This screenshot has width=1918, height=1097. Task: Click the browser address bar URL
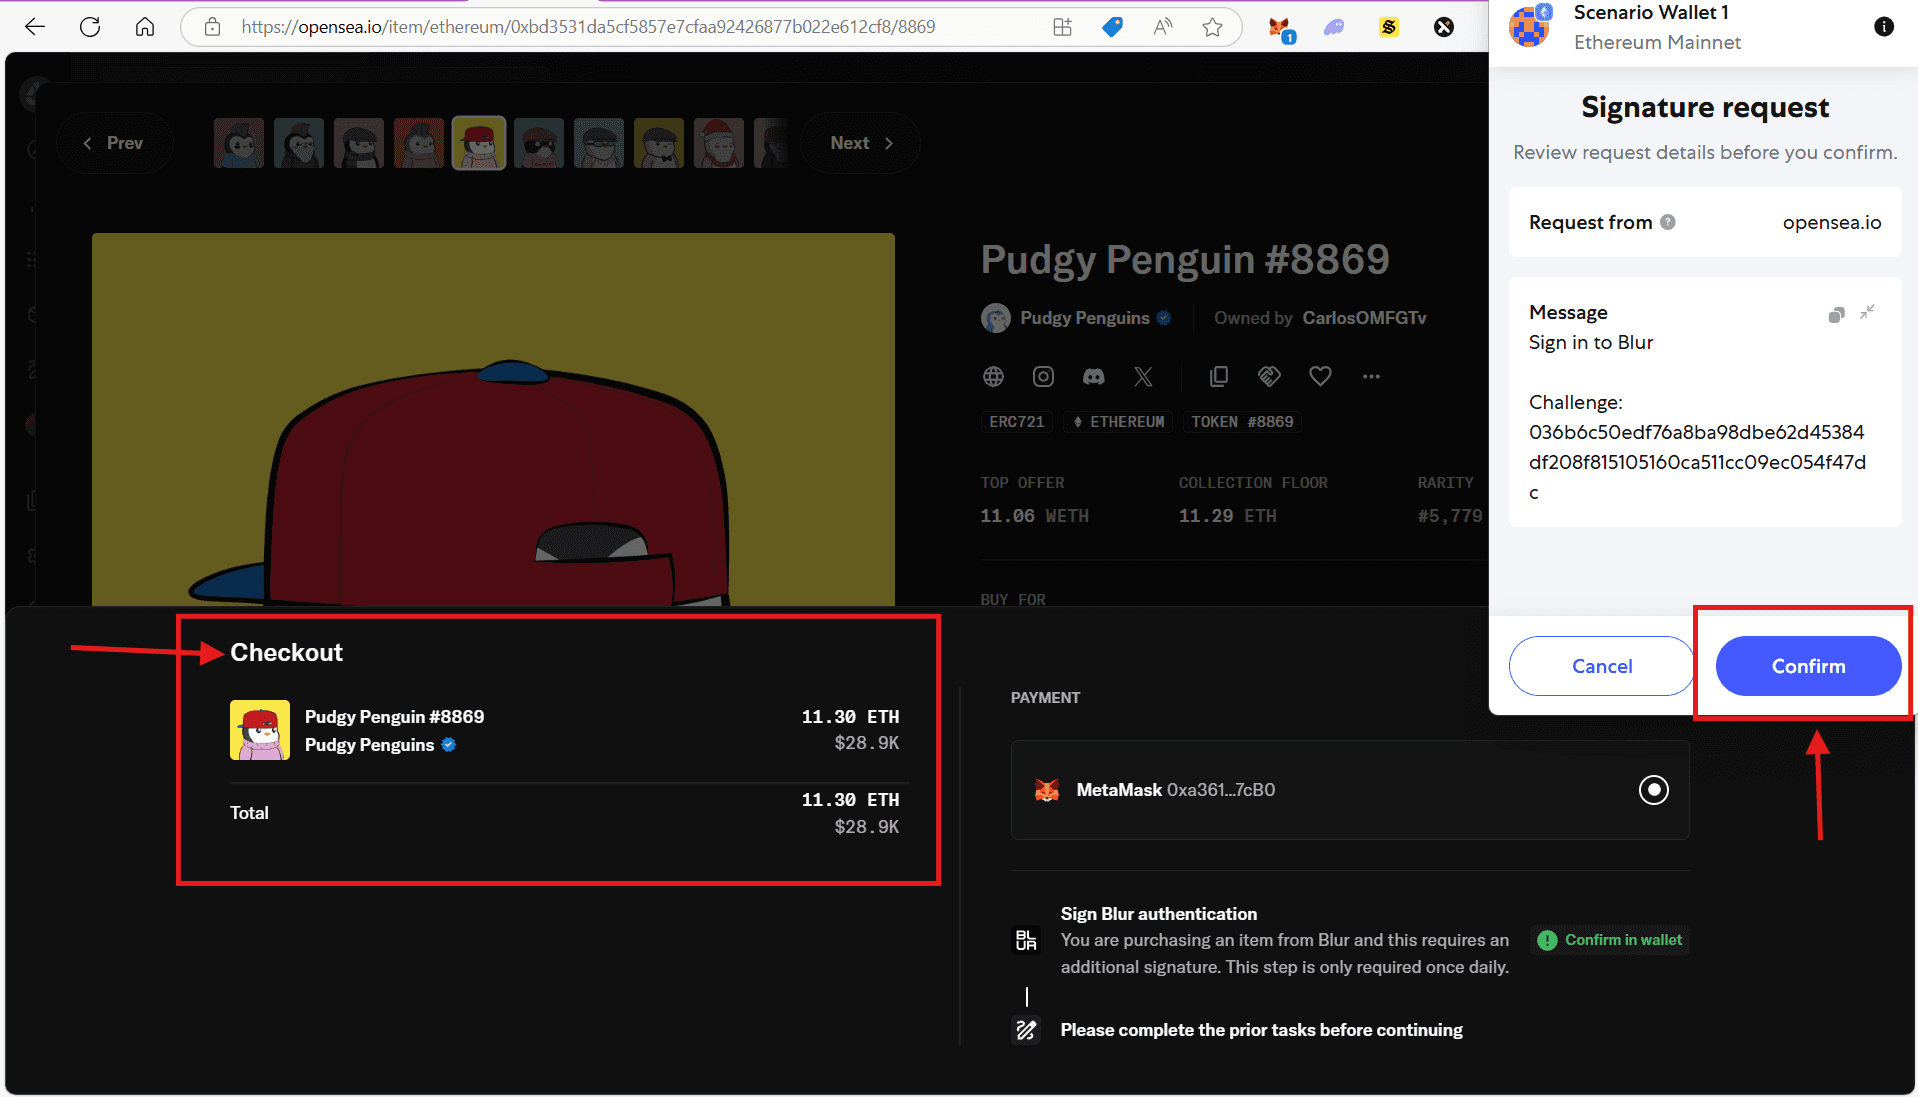[588, 27]
